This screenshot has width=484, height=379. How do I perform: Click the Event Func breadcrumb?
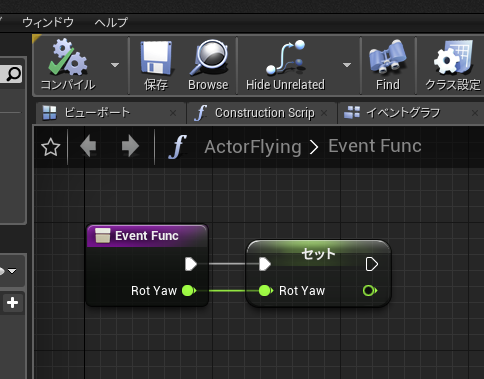coord(375,146)
